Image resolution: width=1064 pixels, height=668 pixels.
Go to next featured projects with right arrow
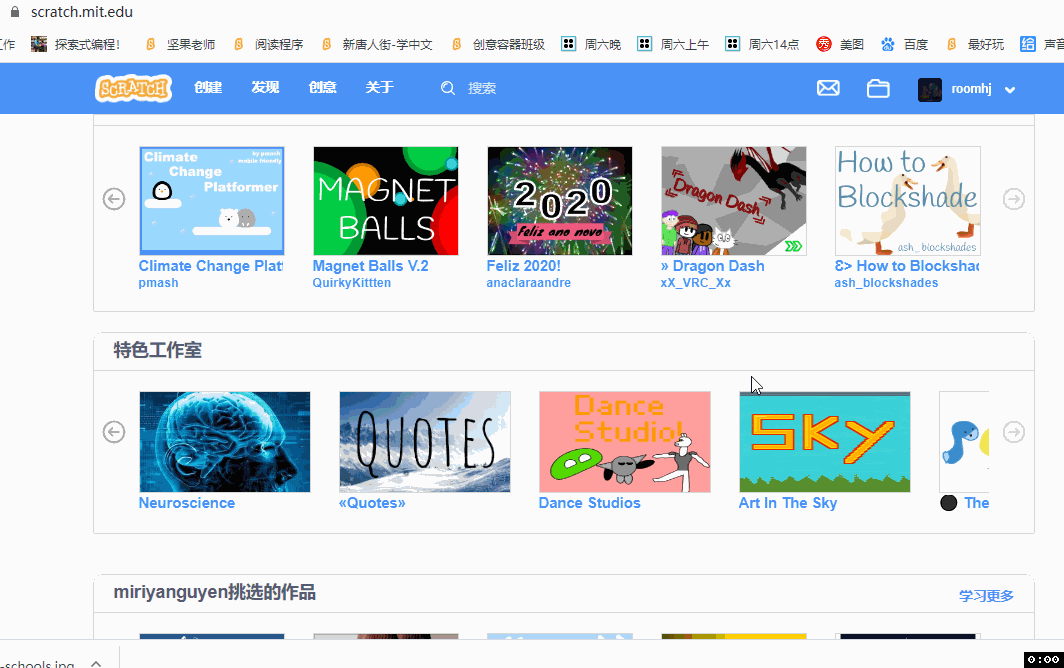pos(1014,199)
